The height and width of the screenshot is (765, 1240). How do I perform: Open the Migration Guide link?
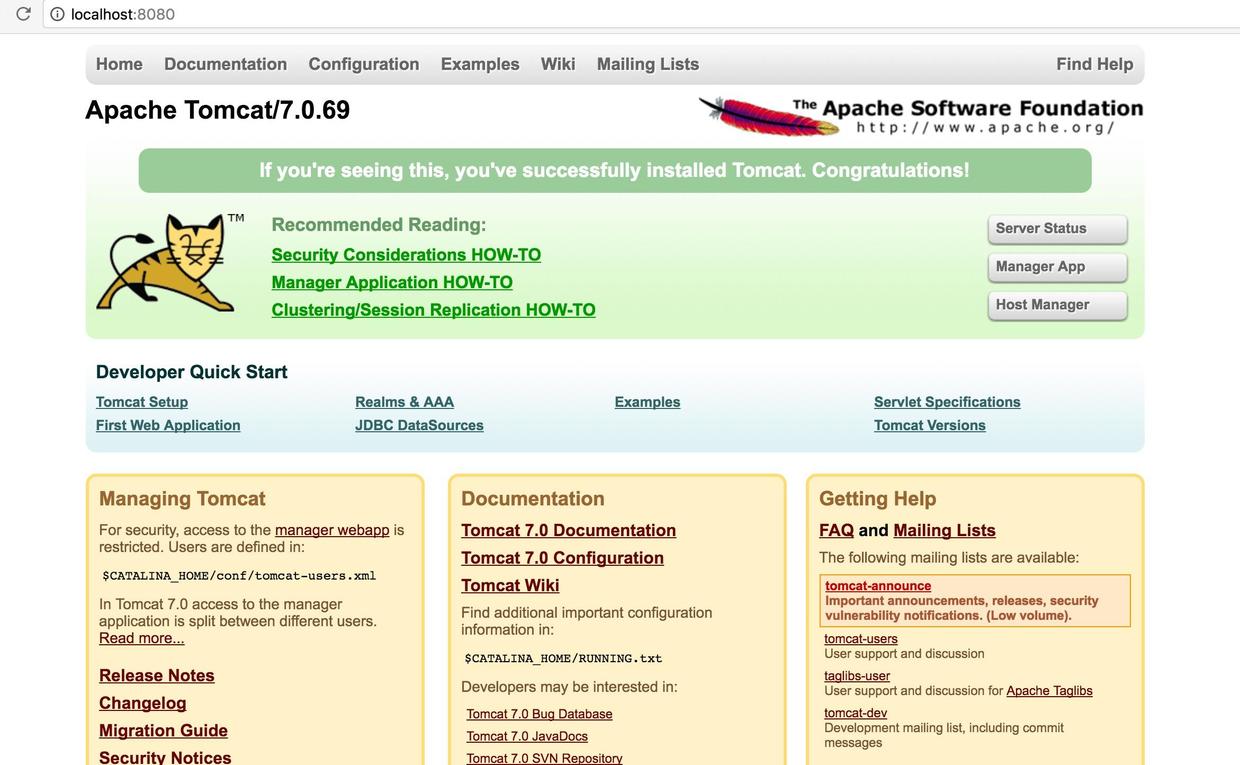click(x=164, y=731)
